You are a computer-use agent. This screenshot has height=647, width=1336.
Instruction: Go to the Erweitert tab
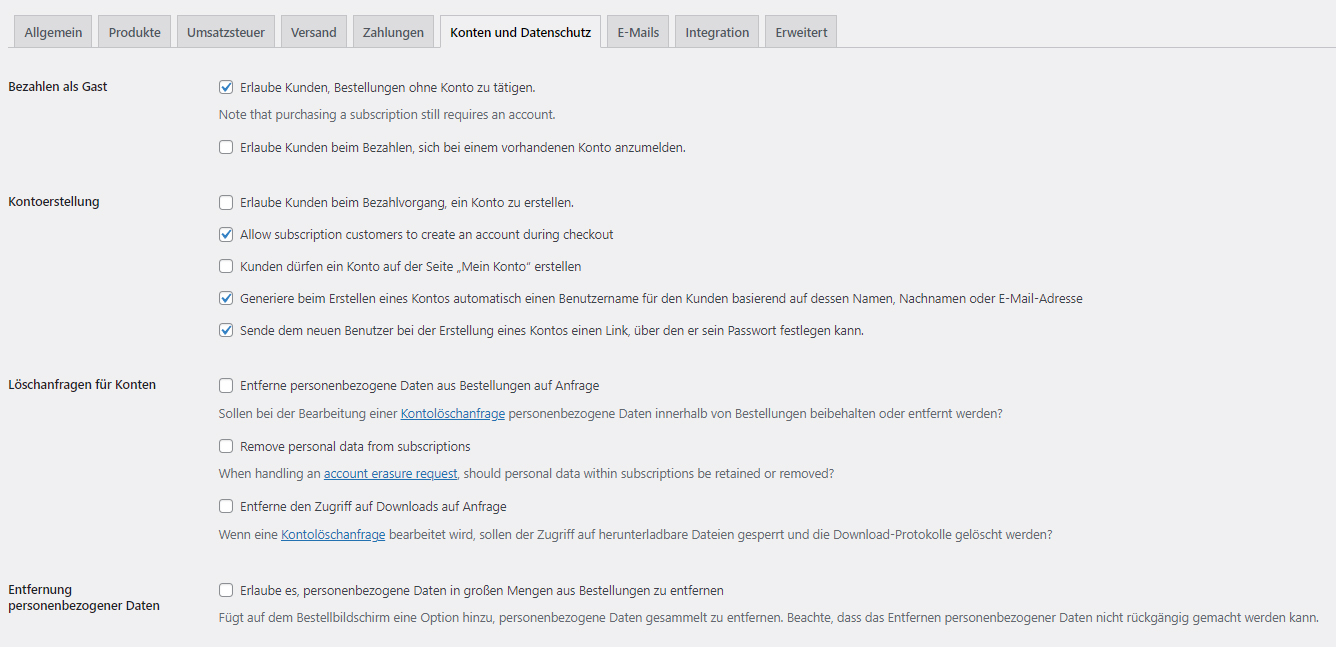pos(801,32)
